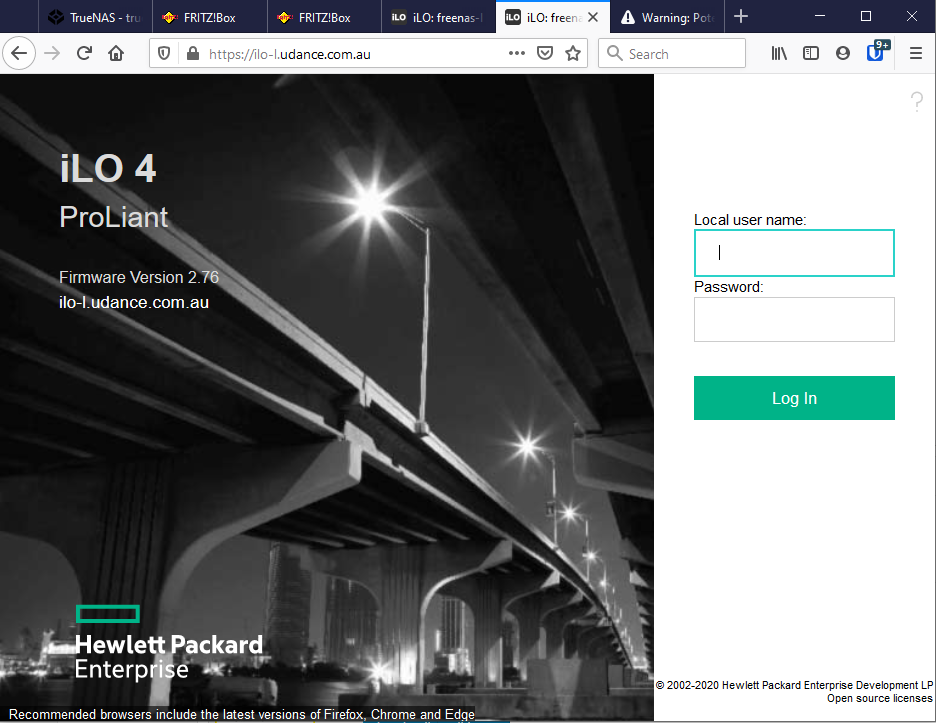This screenshot has height=723, width=936.
Task: Click the Firmware Version 2.76 text
Action: (x=138, y=277)
